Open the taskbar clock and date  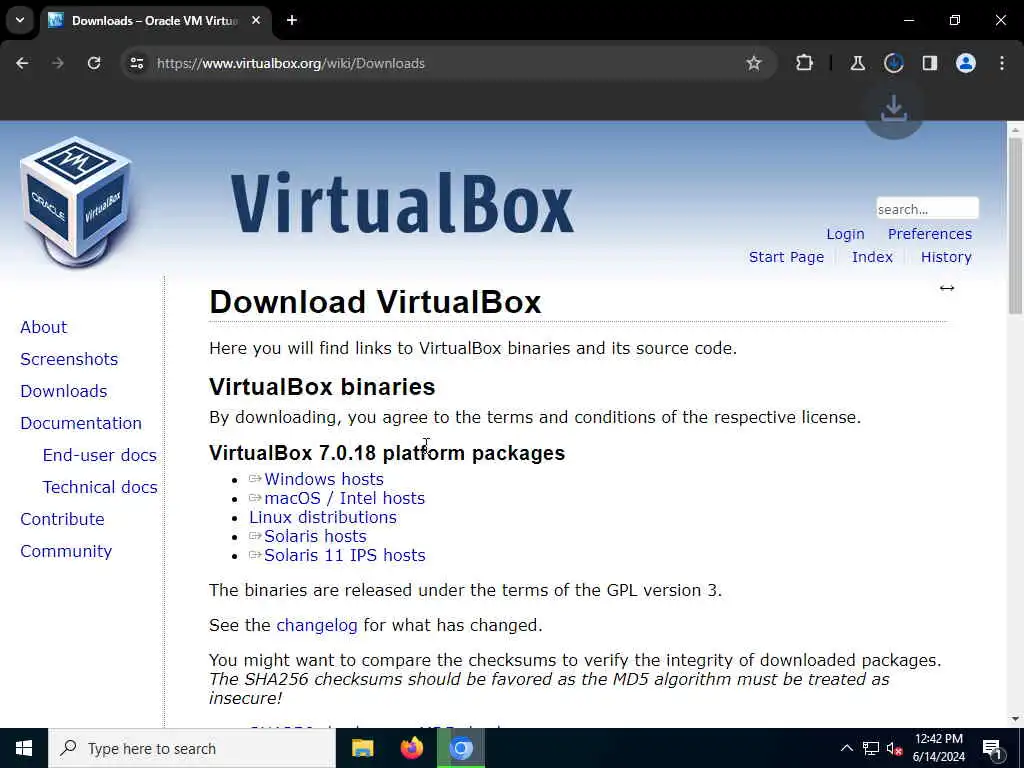(938, 748)
